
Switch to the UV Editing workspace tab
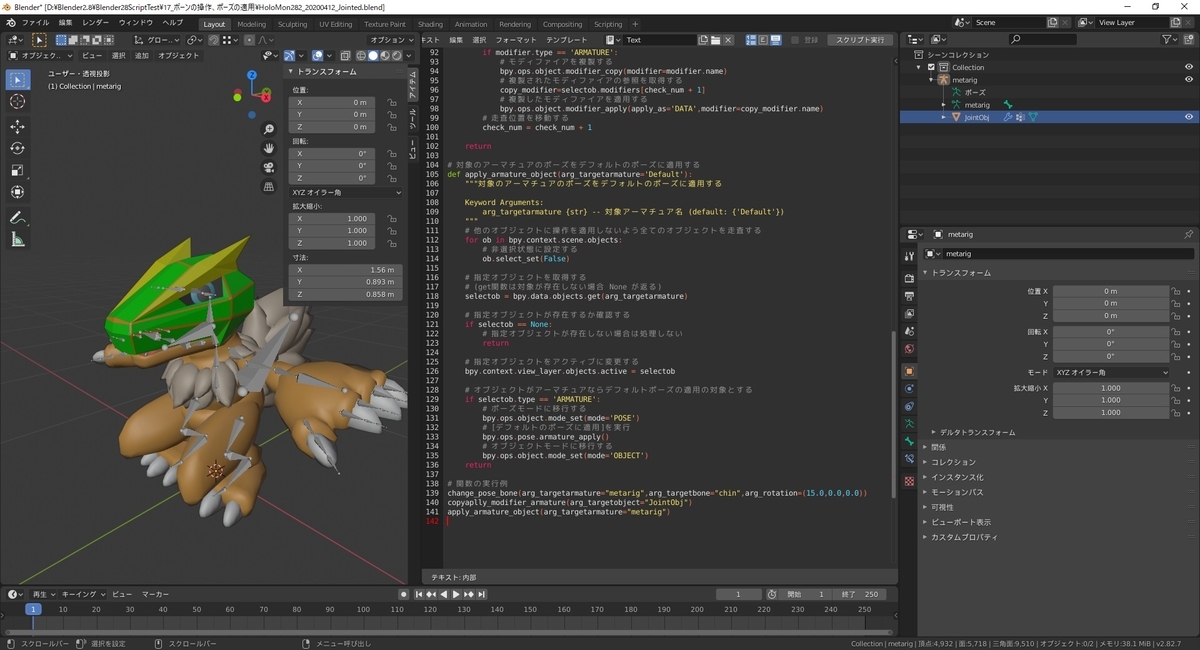[335, 24]
